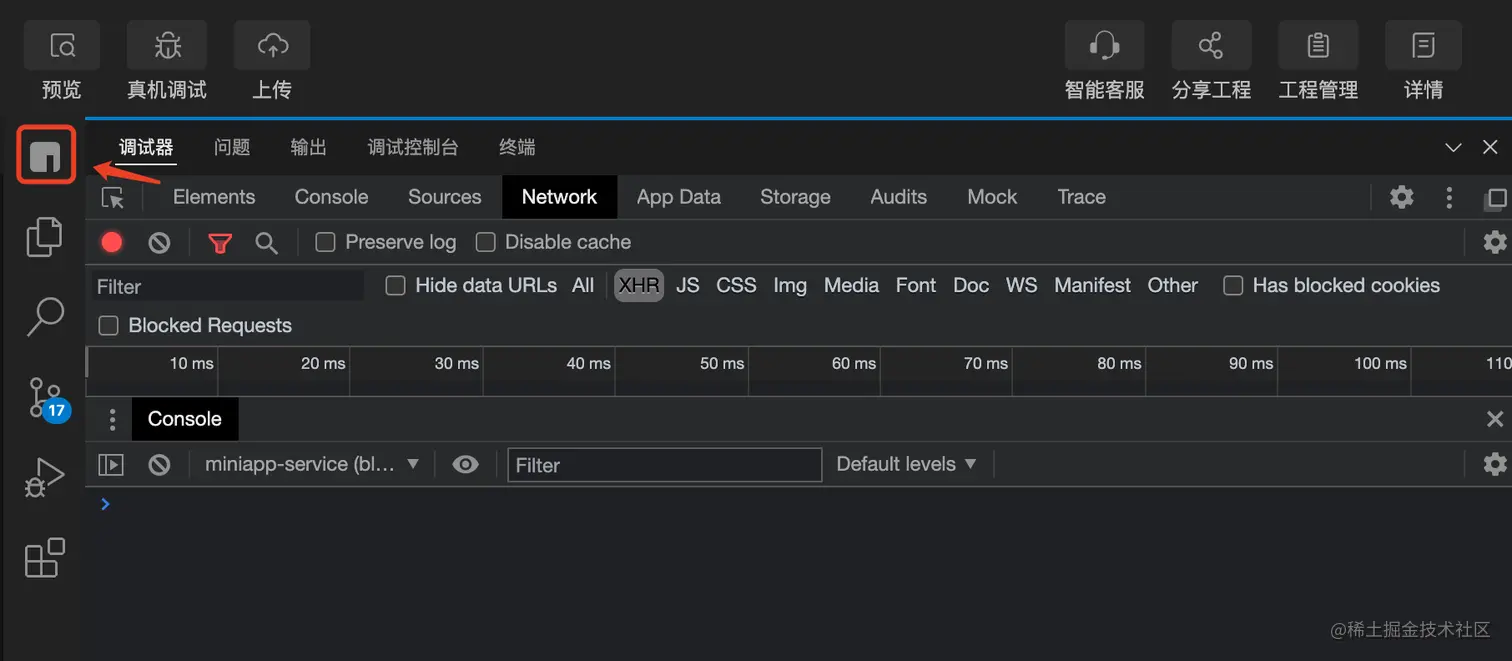Filter requests by Manifest

[1092, 286]
